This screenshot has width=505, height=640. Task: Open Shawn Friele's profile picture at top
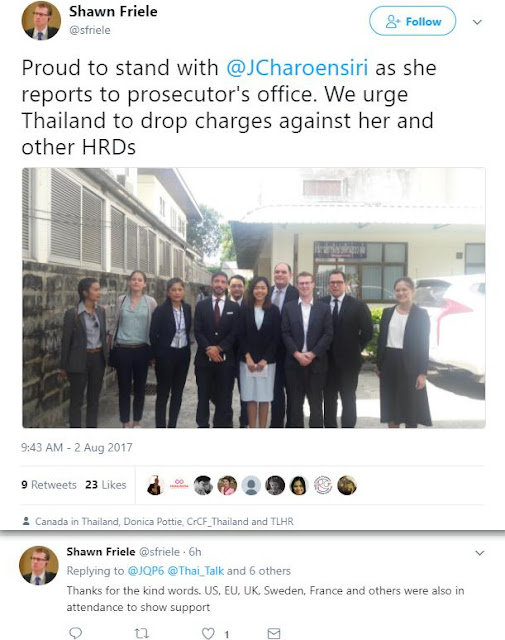[x=41, y=20]
